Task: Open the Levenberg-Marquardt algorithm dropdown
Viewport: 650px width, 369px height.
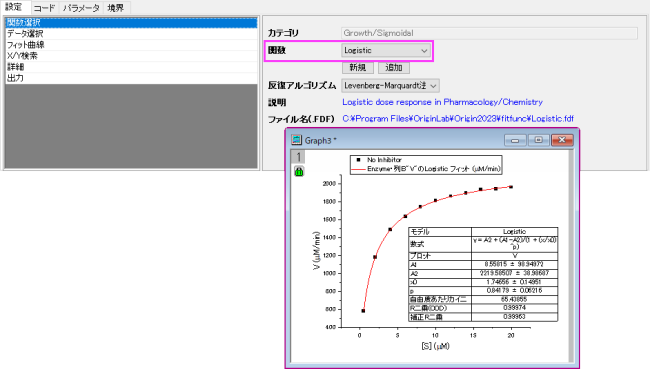Action: coord(390,86)
